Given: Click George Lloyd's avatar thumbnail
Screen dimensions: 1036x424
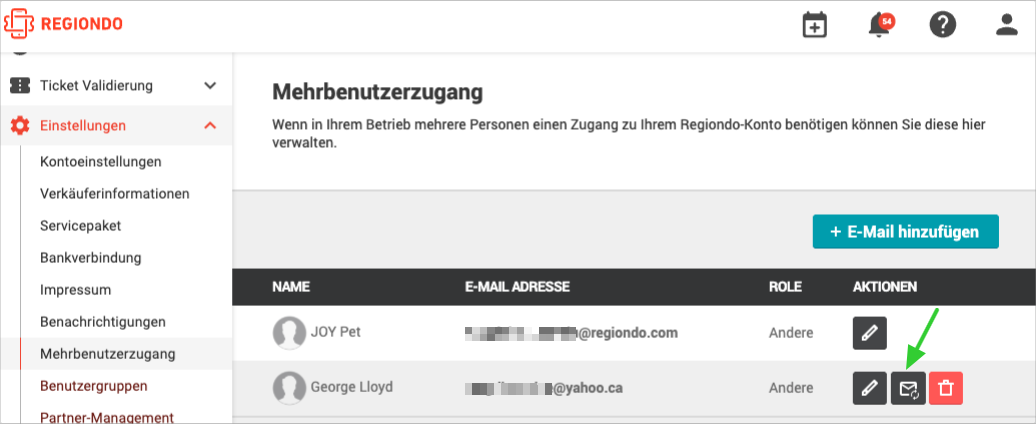Looking at the screenshot, I should (x=289, y=388).
